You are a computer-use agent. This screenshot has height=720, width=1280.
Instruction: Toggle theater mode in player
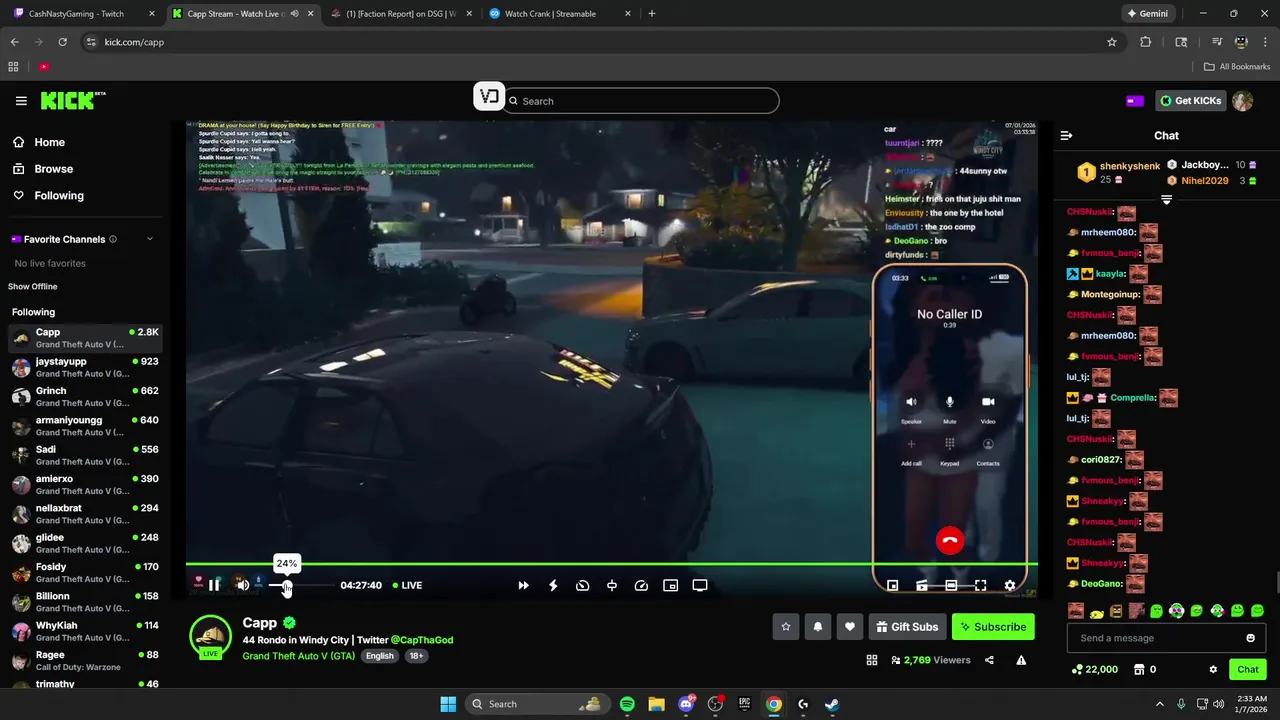coord(951,585)
